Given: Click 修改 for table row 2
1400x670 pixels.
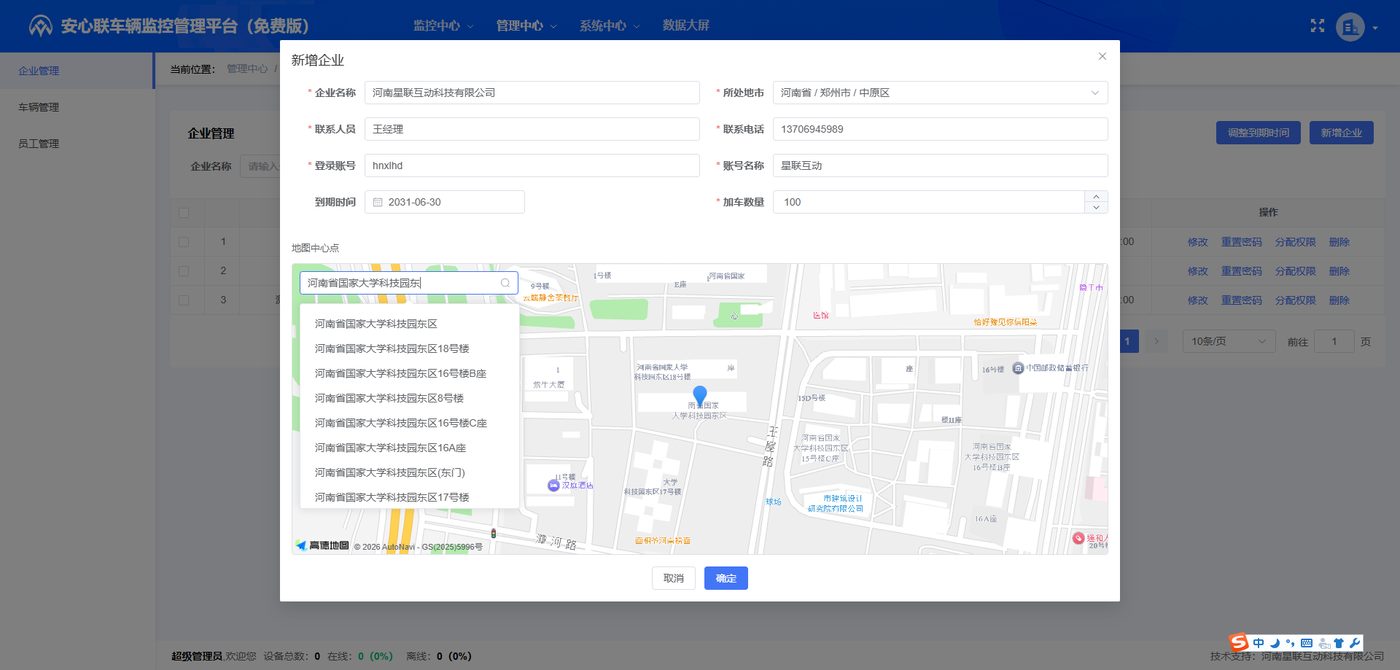Looking at the screenshot, I should tap(1198, 271).
